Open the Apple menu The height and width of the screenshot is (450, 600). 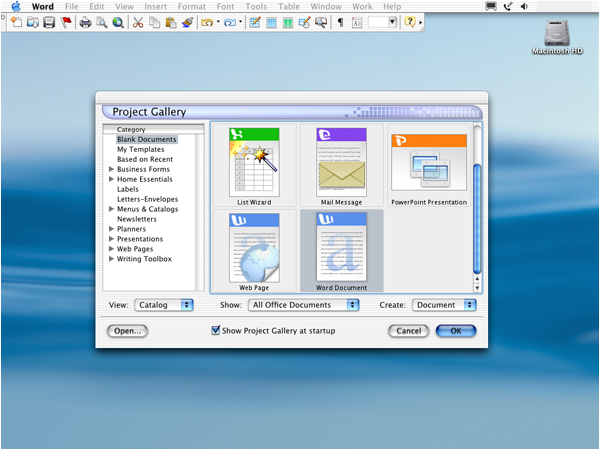[x=16, y=6]
